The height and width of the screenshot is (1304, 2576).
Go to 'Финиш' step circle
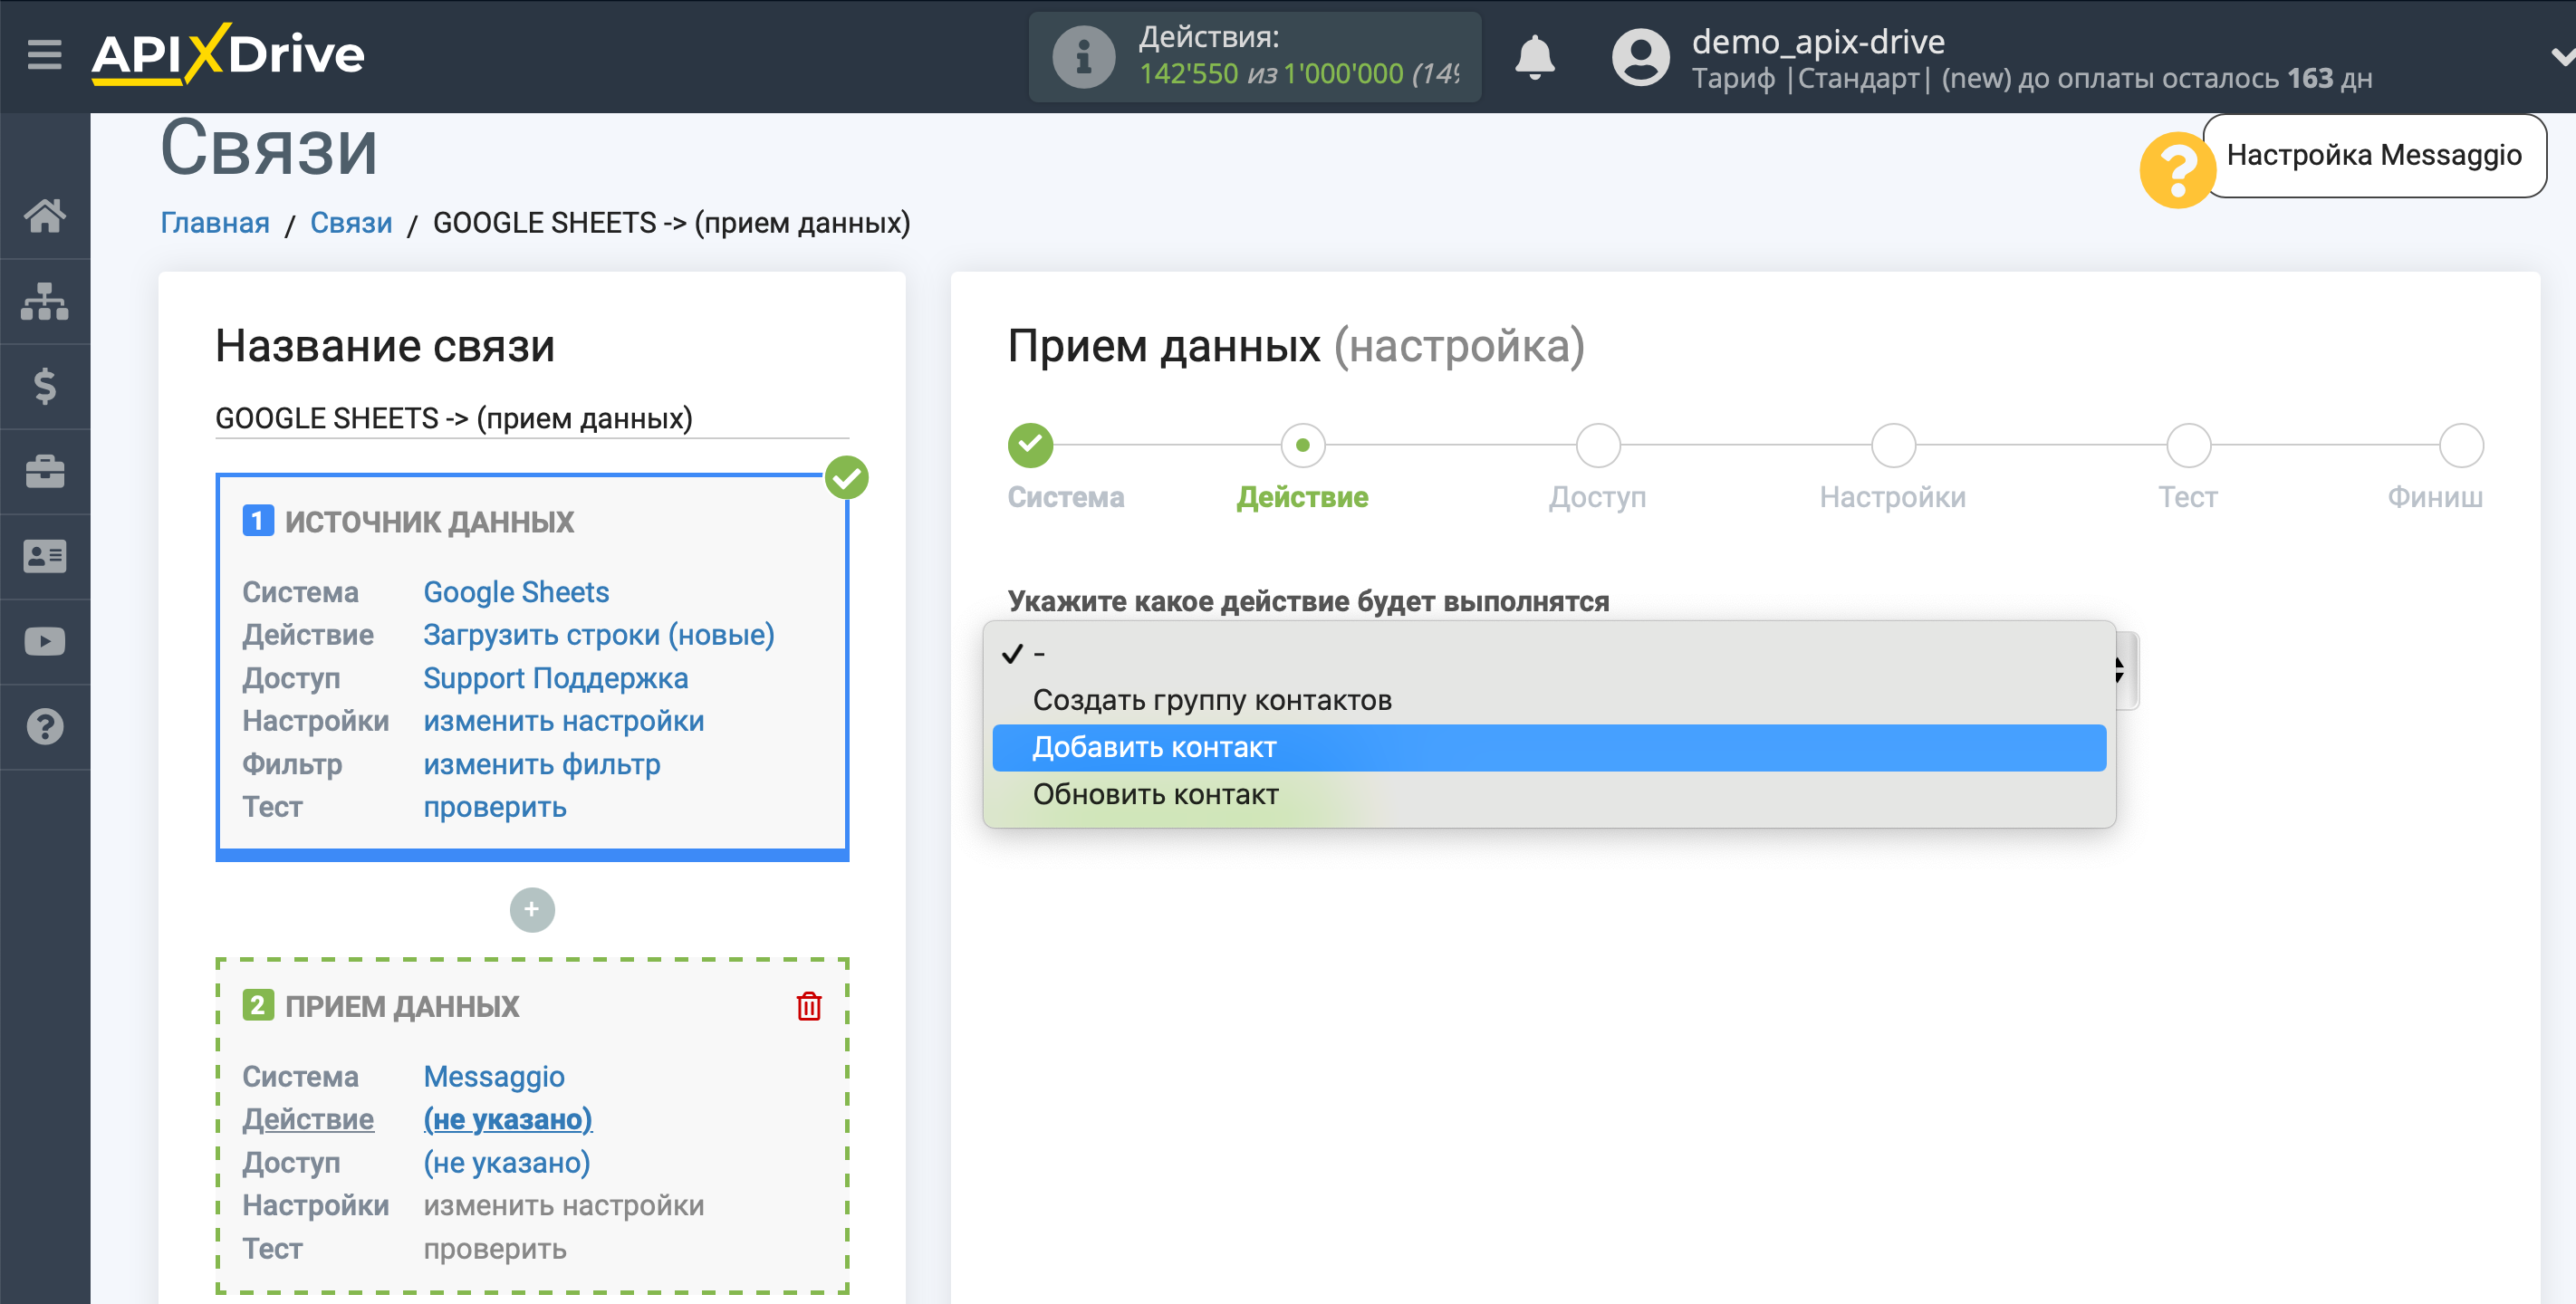tap(2461, 445)
